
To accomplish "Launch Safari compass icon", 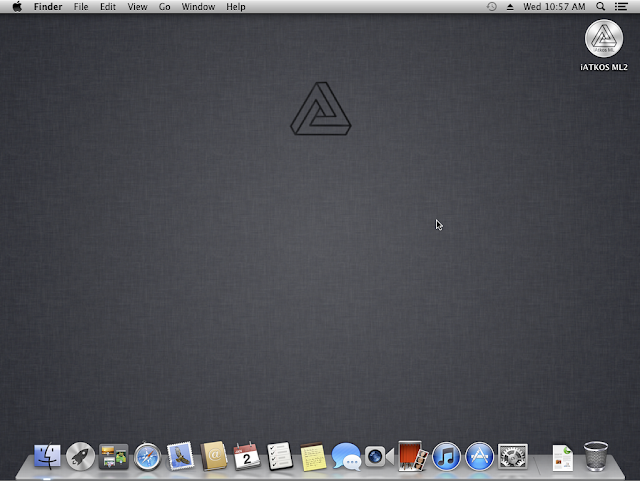I will click(147, 457).
